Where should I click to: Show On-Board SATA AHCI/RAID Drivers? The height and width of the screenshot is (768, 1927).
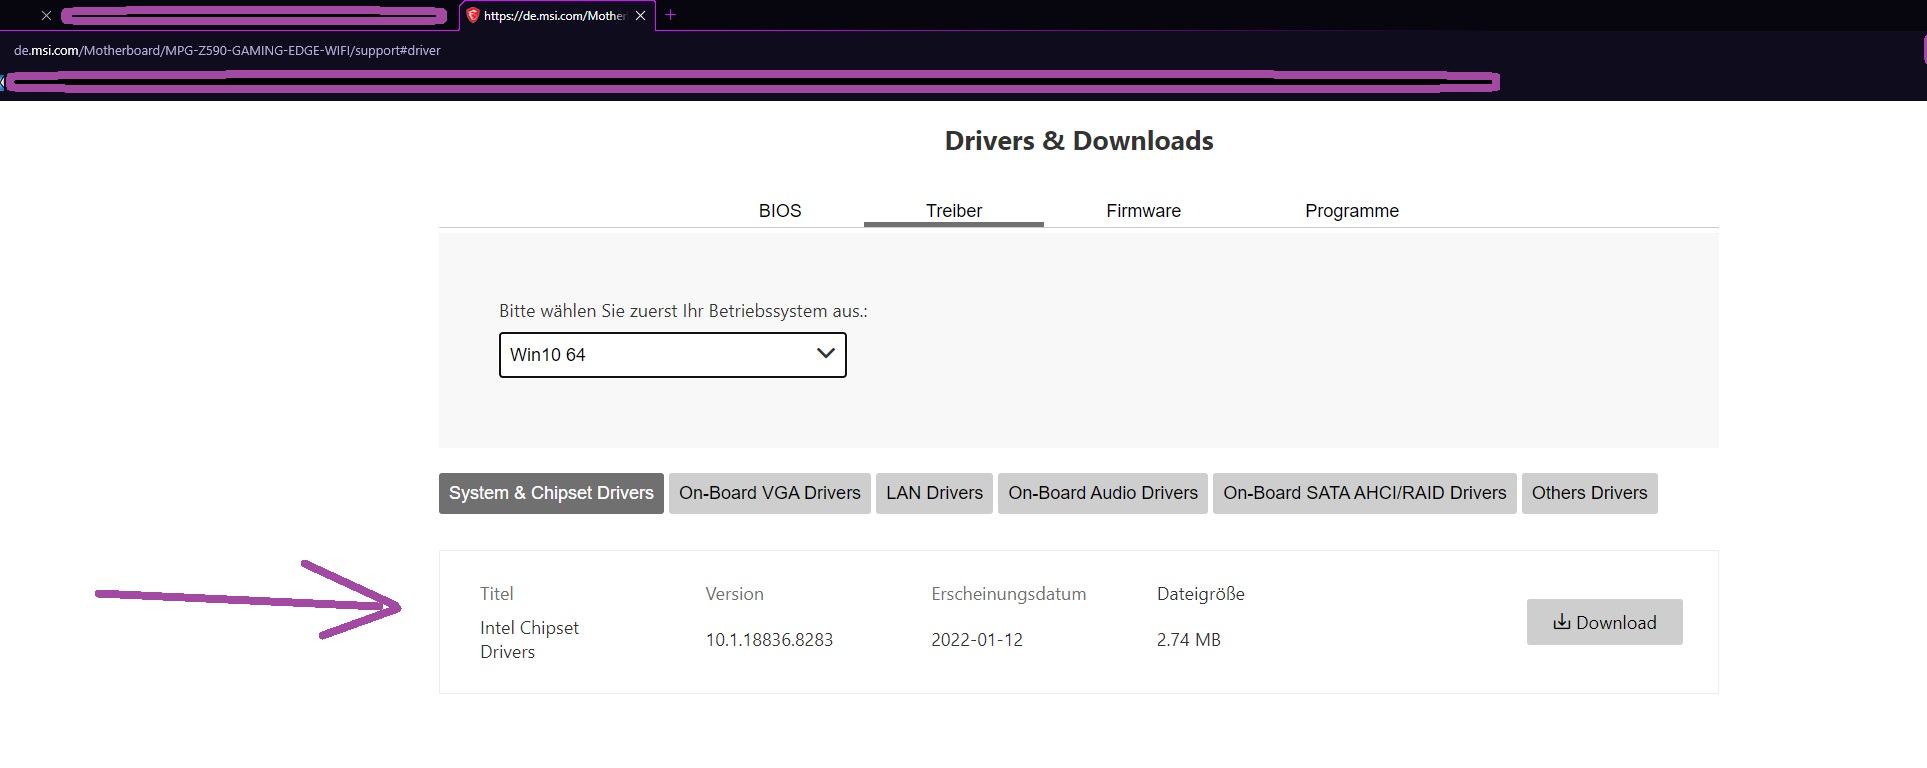tap(1365, 493)
